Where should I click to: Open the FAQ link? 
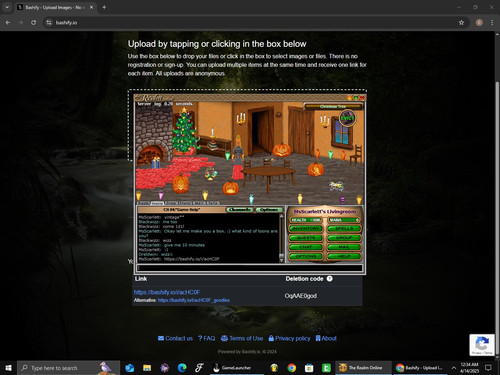[206, 338]
